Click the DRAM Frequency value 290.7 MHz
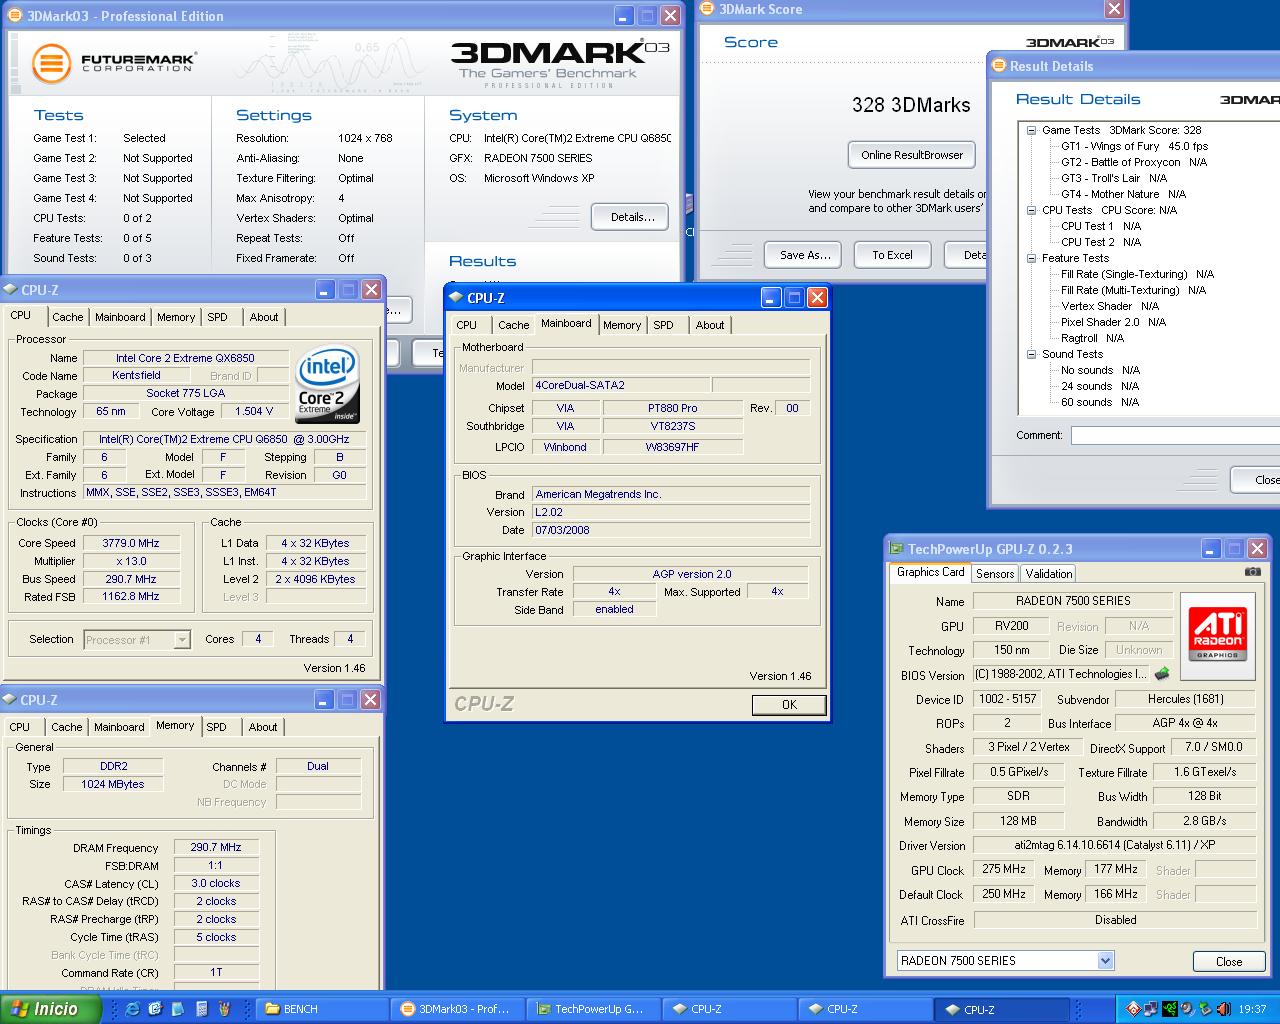This screenshot has height=1024, width=1280. click(215, 847)
